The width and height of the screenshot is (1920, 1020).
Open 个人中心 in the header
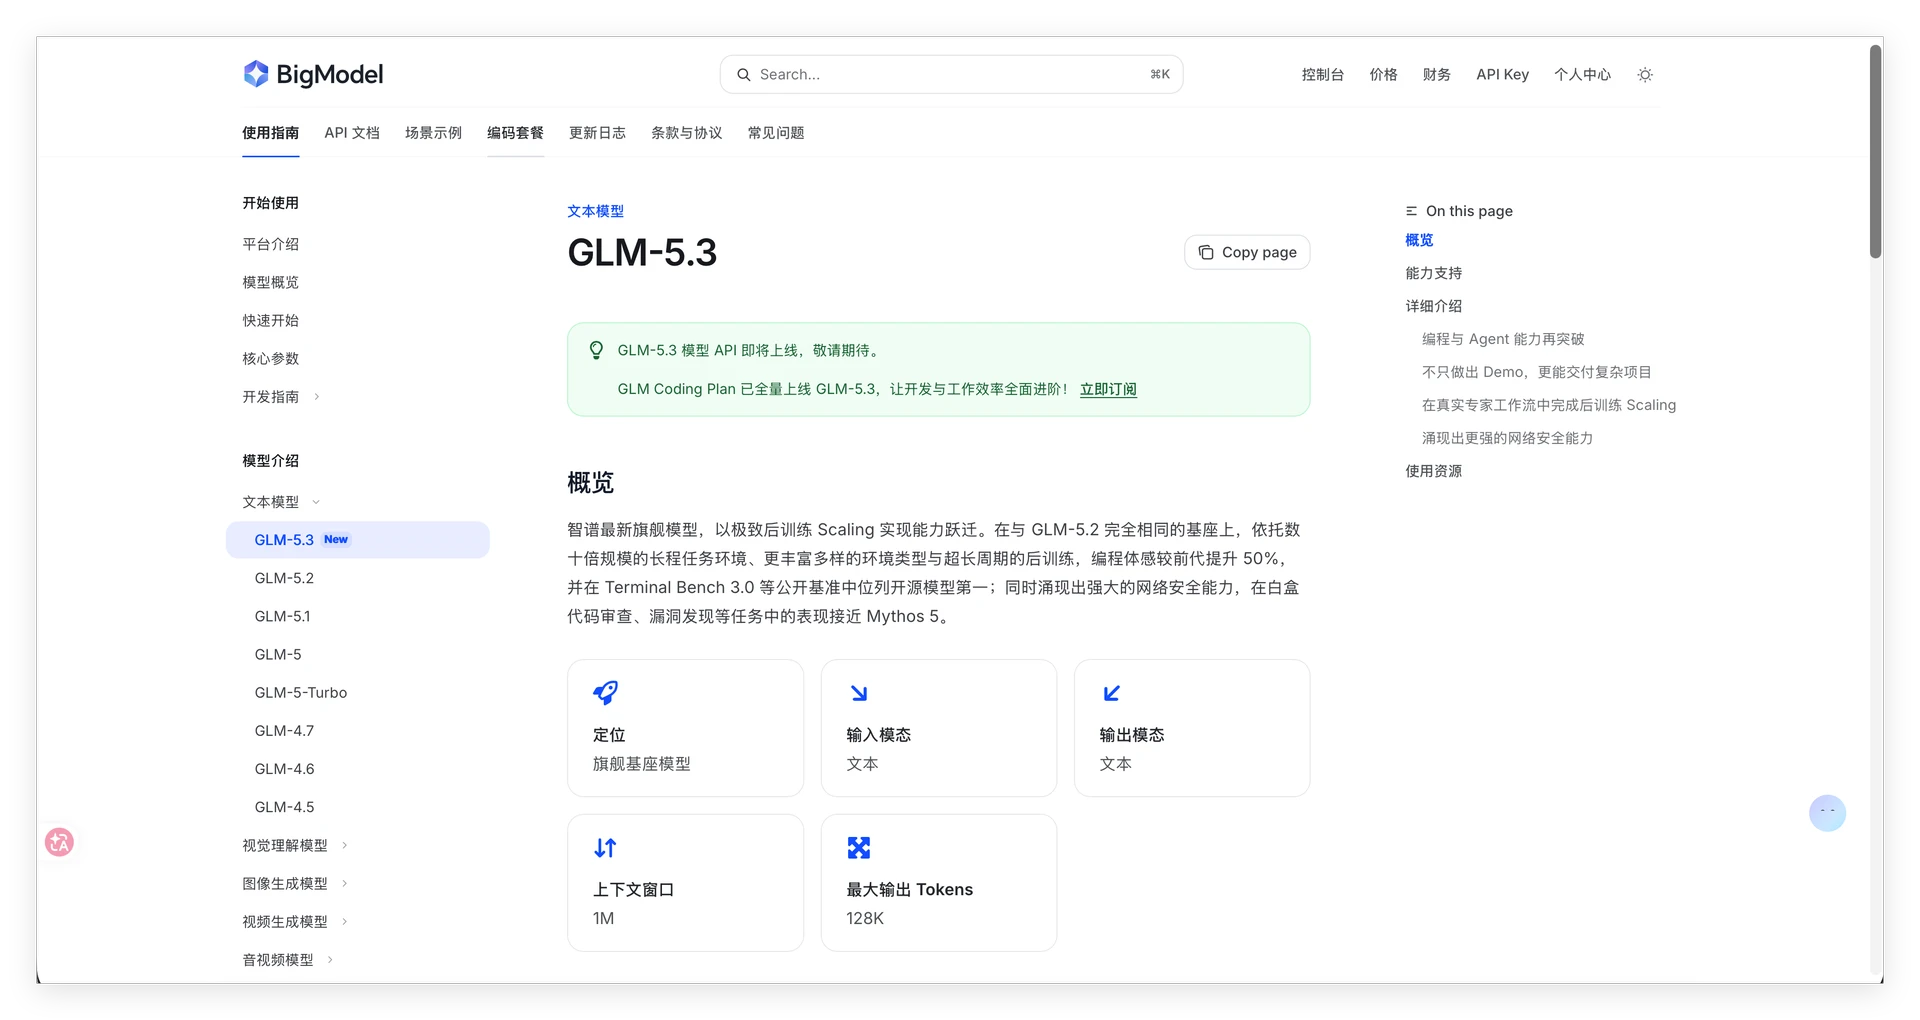[1582, 75]
